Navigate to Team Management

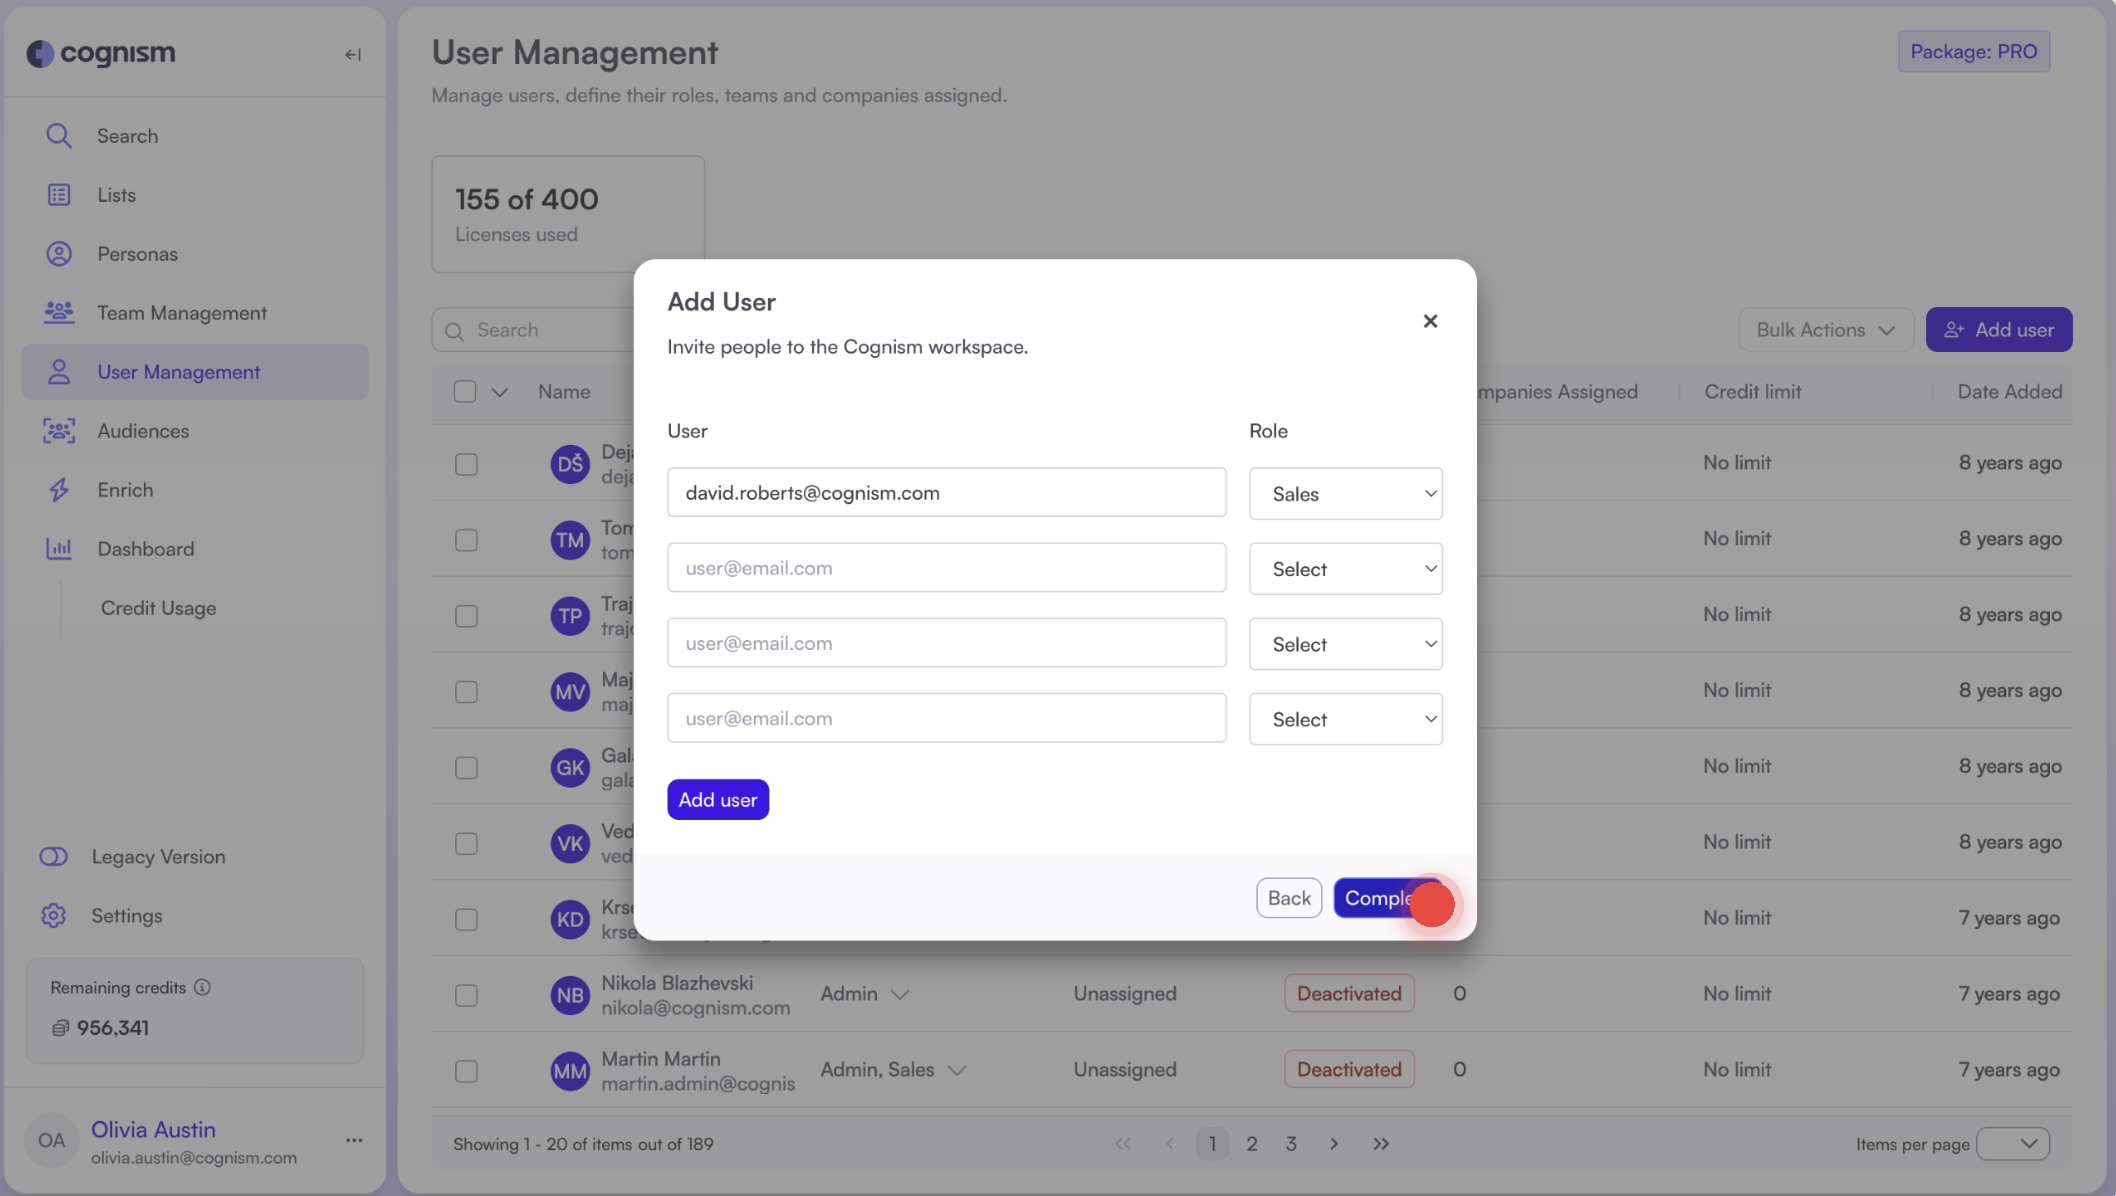click(181, 312)
